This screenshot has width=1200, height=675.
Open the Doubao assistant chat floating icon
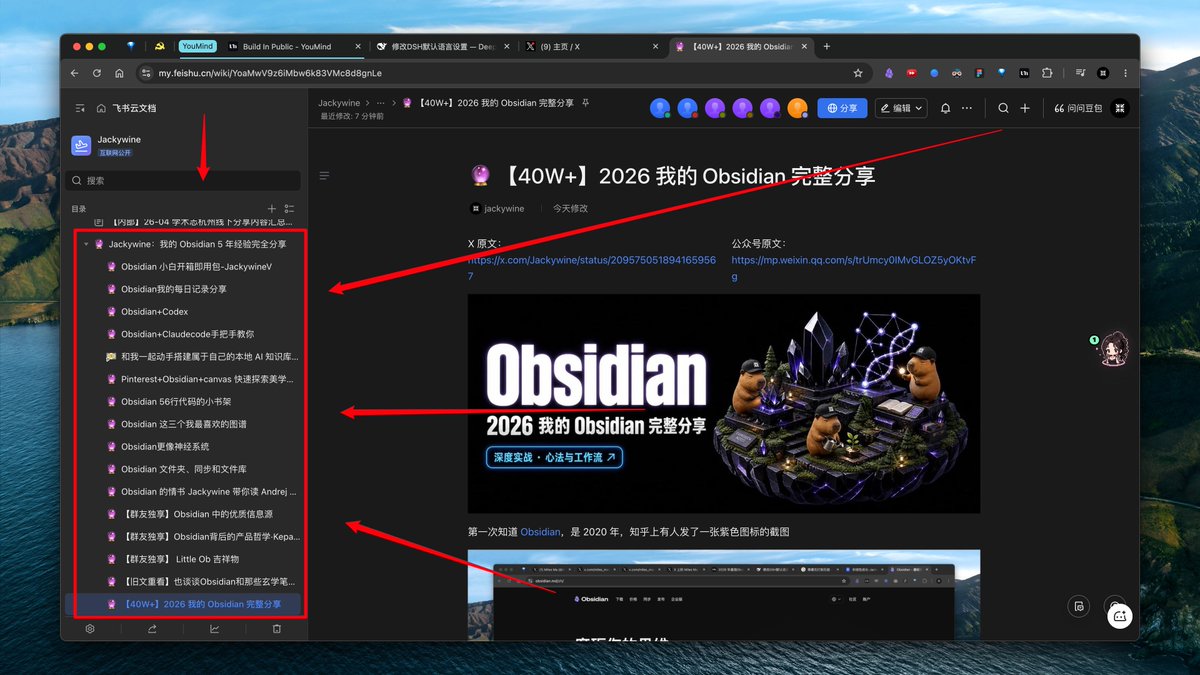[1119, 617]
